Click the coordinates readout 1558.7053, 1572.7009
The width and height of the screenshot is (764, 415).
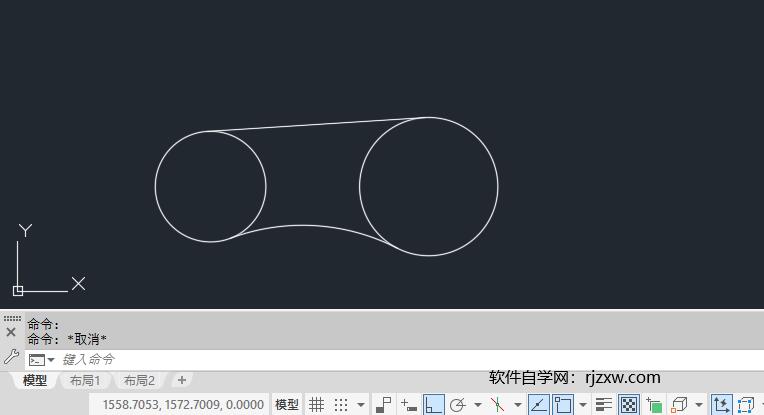click(x=183, y=405)
